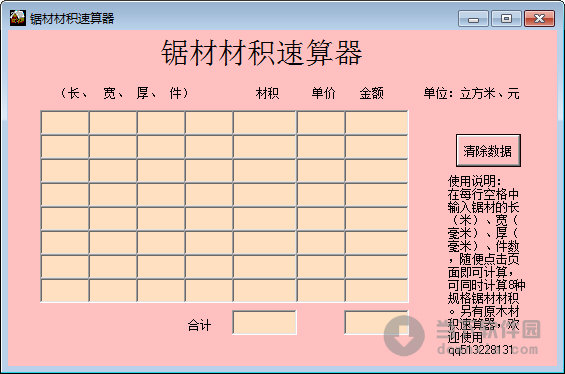Focus the first row 厚 thickness field

tap(161, 123)
